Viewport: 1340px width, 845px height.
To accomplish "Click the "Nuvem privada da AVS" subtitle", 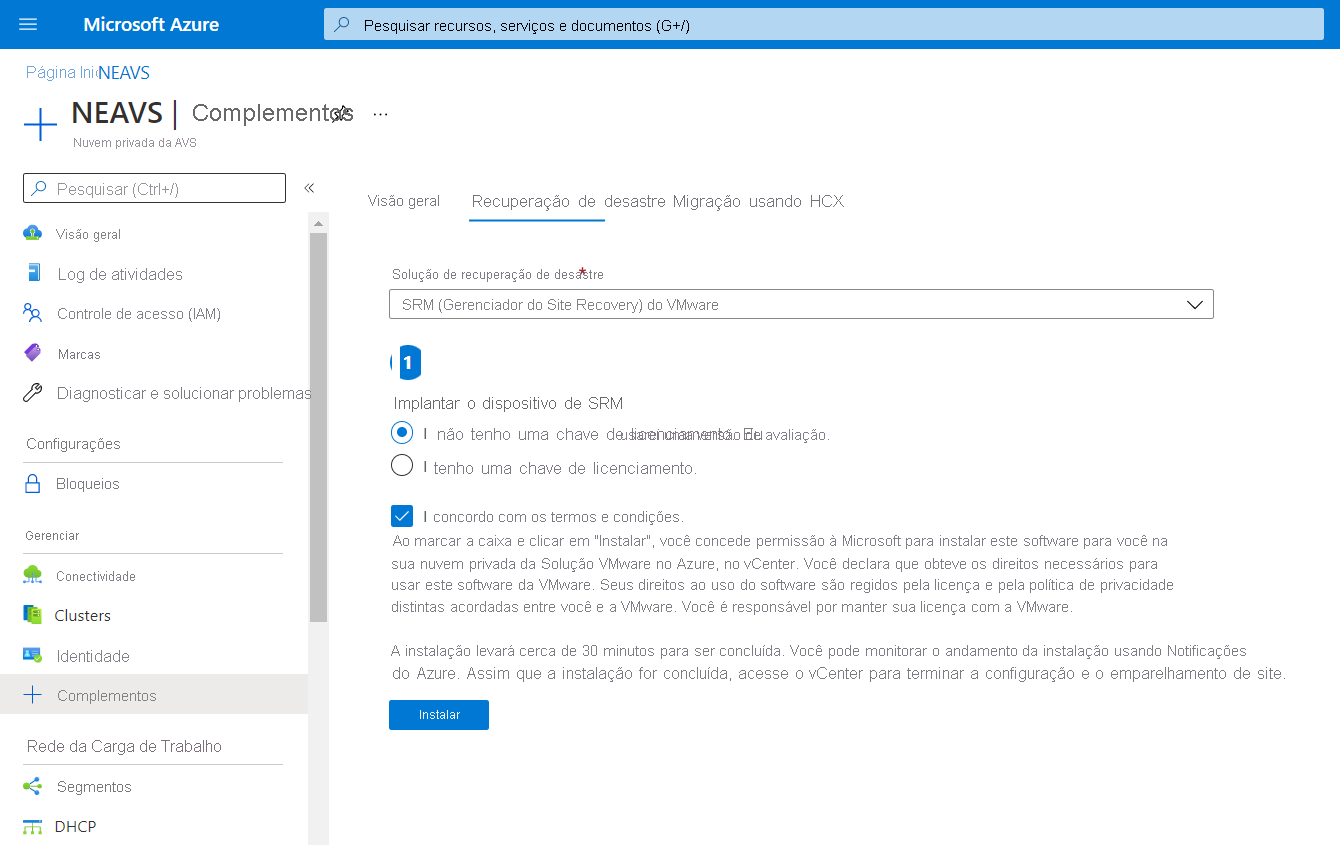I will tap(135, 143).
